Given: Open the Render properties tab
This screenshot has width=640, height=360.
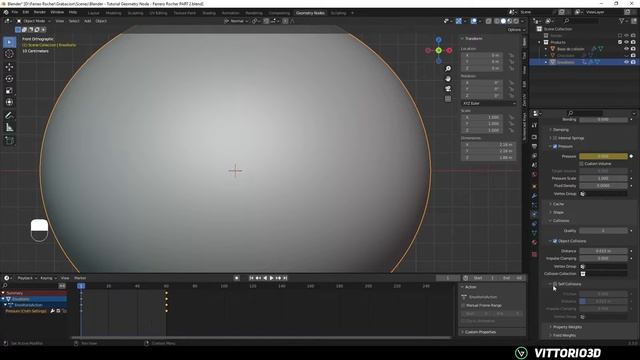Looking at the screenshot, I should coord(534,137).
